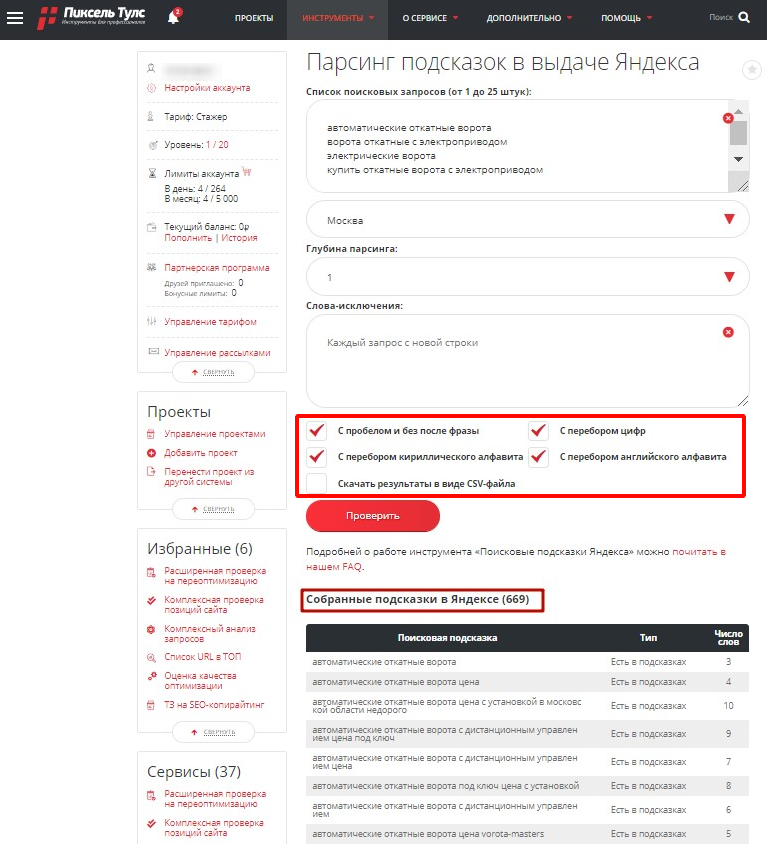Viewport: 767px width, 844px height.
Task: Expand the Инструменты menu dropdown
Action: tap(337, 18)
